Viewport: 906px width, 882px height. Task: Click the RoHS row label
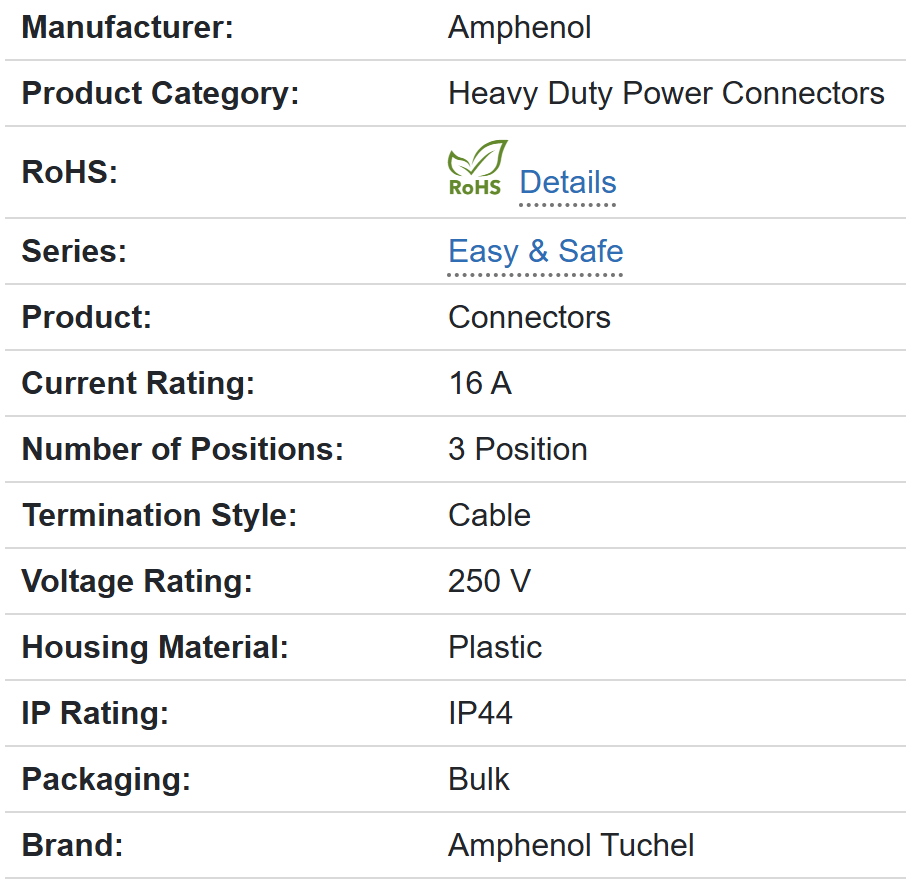(x=69, y=172)
